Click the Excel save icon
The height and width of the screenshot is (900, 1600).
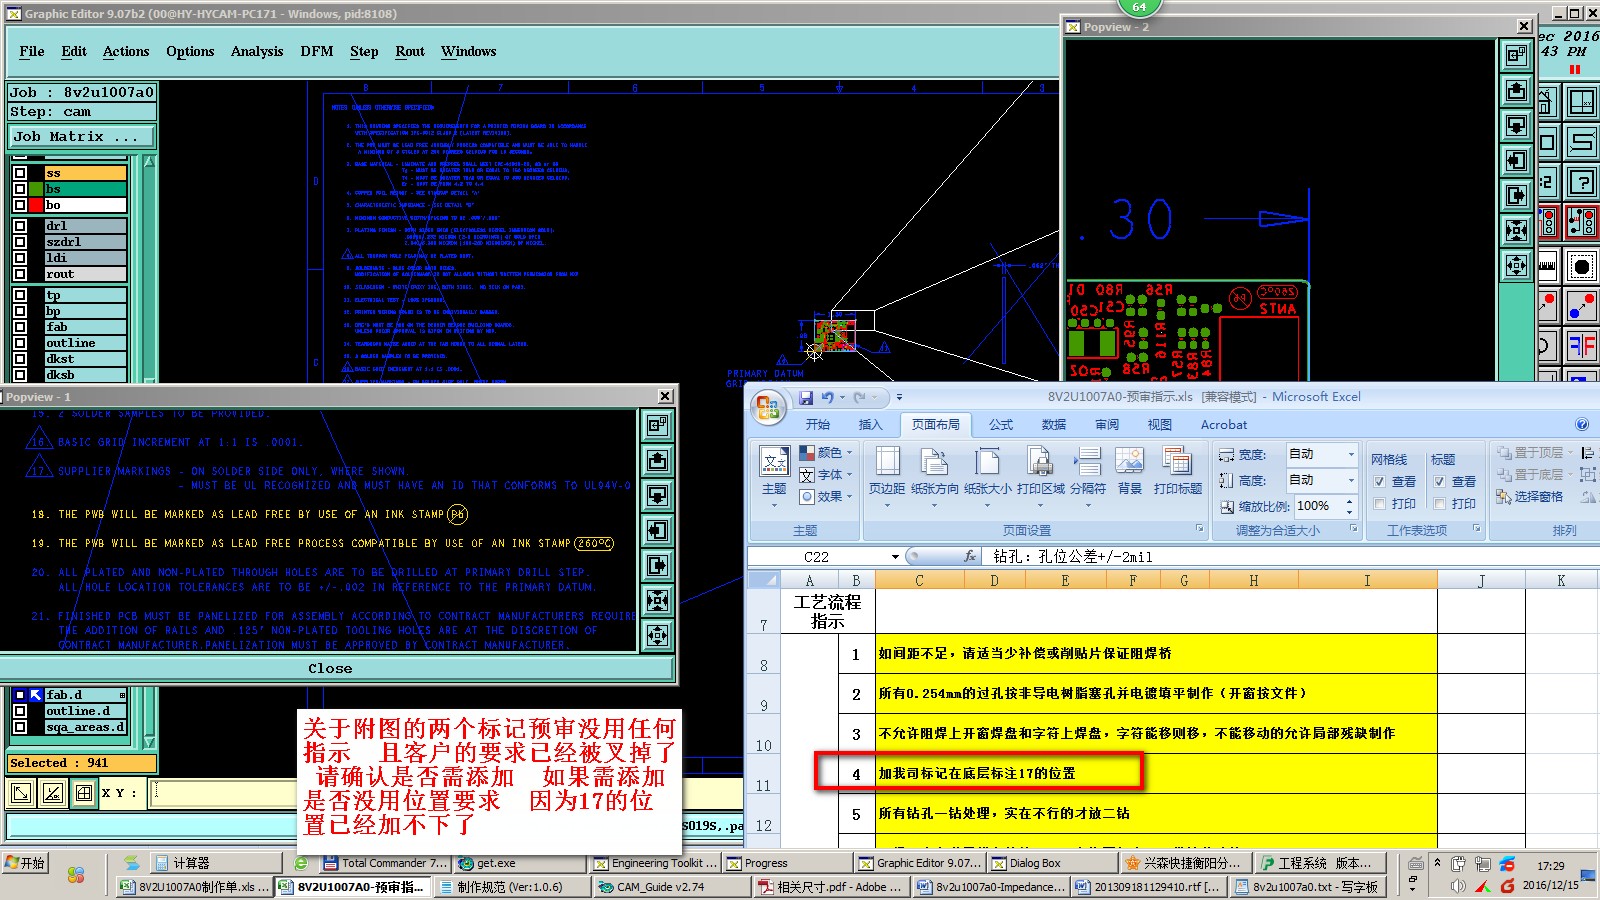tap(806, 397)
